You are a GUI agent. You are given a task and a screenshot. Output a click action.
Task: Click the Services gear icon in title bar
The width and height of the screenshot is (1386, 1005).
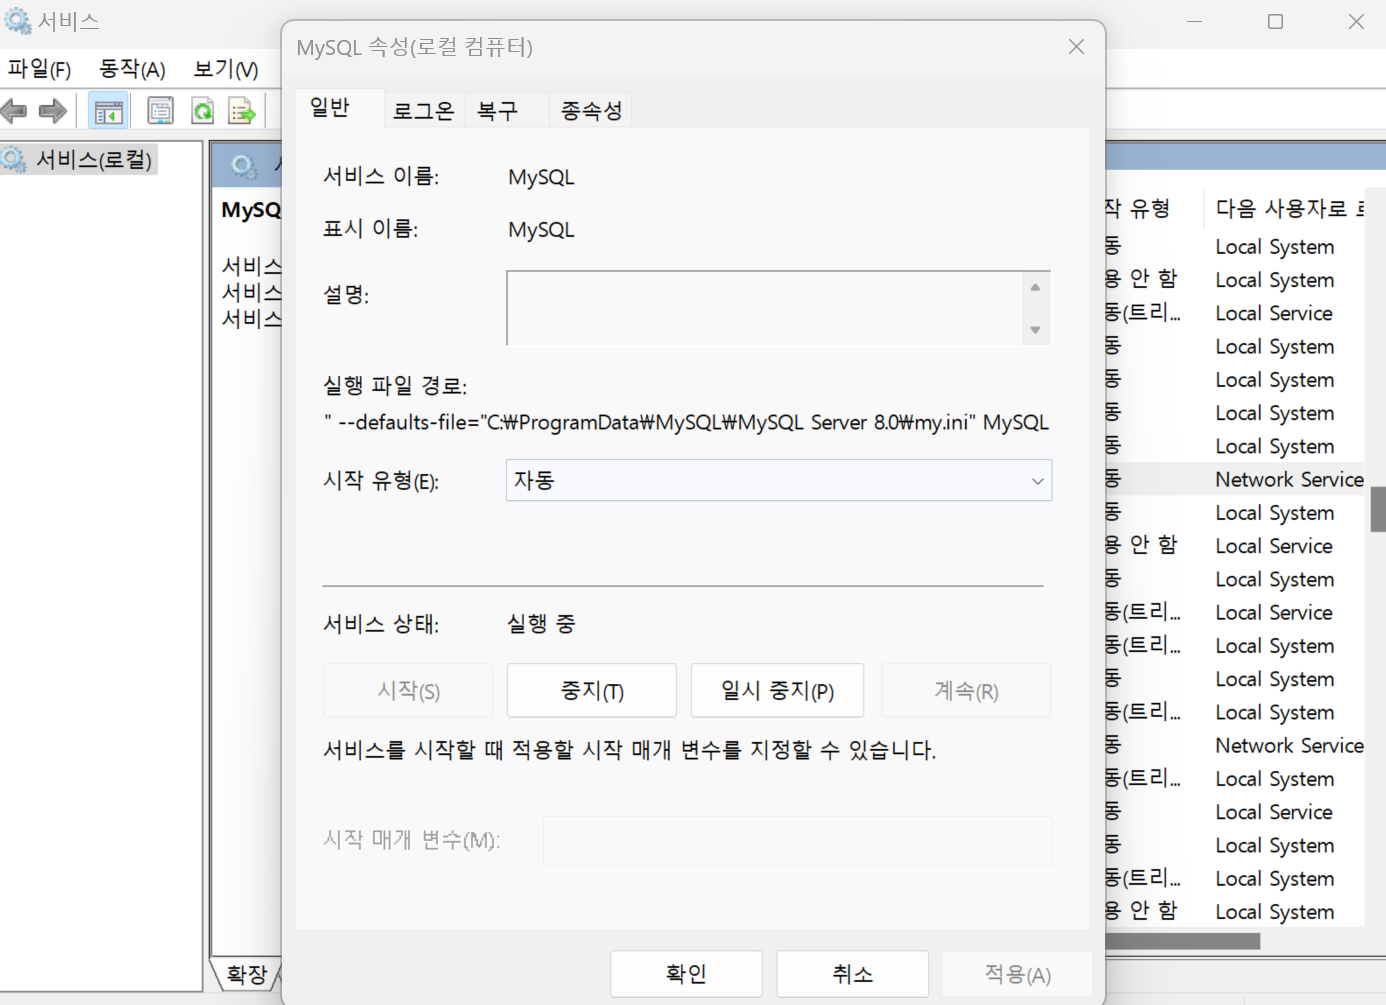coord(17,20)
